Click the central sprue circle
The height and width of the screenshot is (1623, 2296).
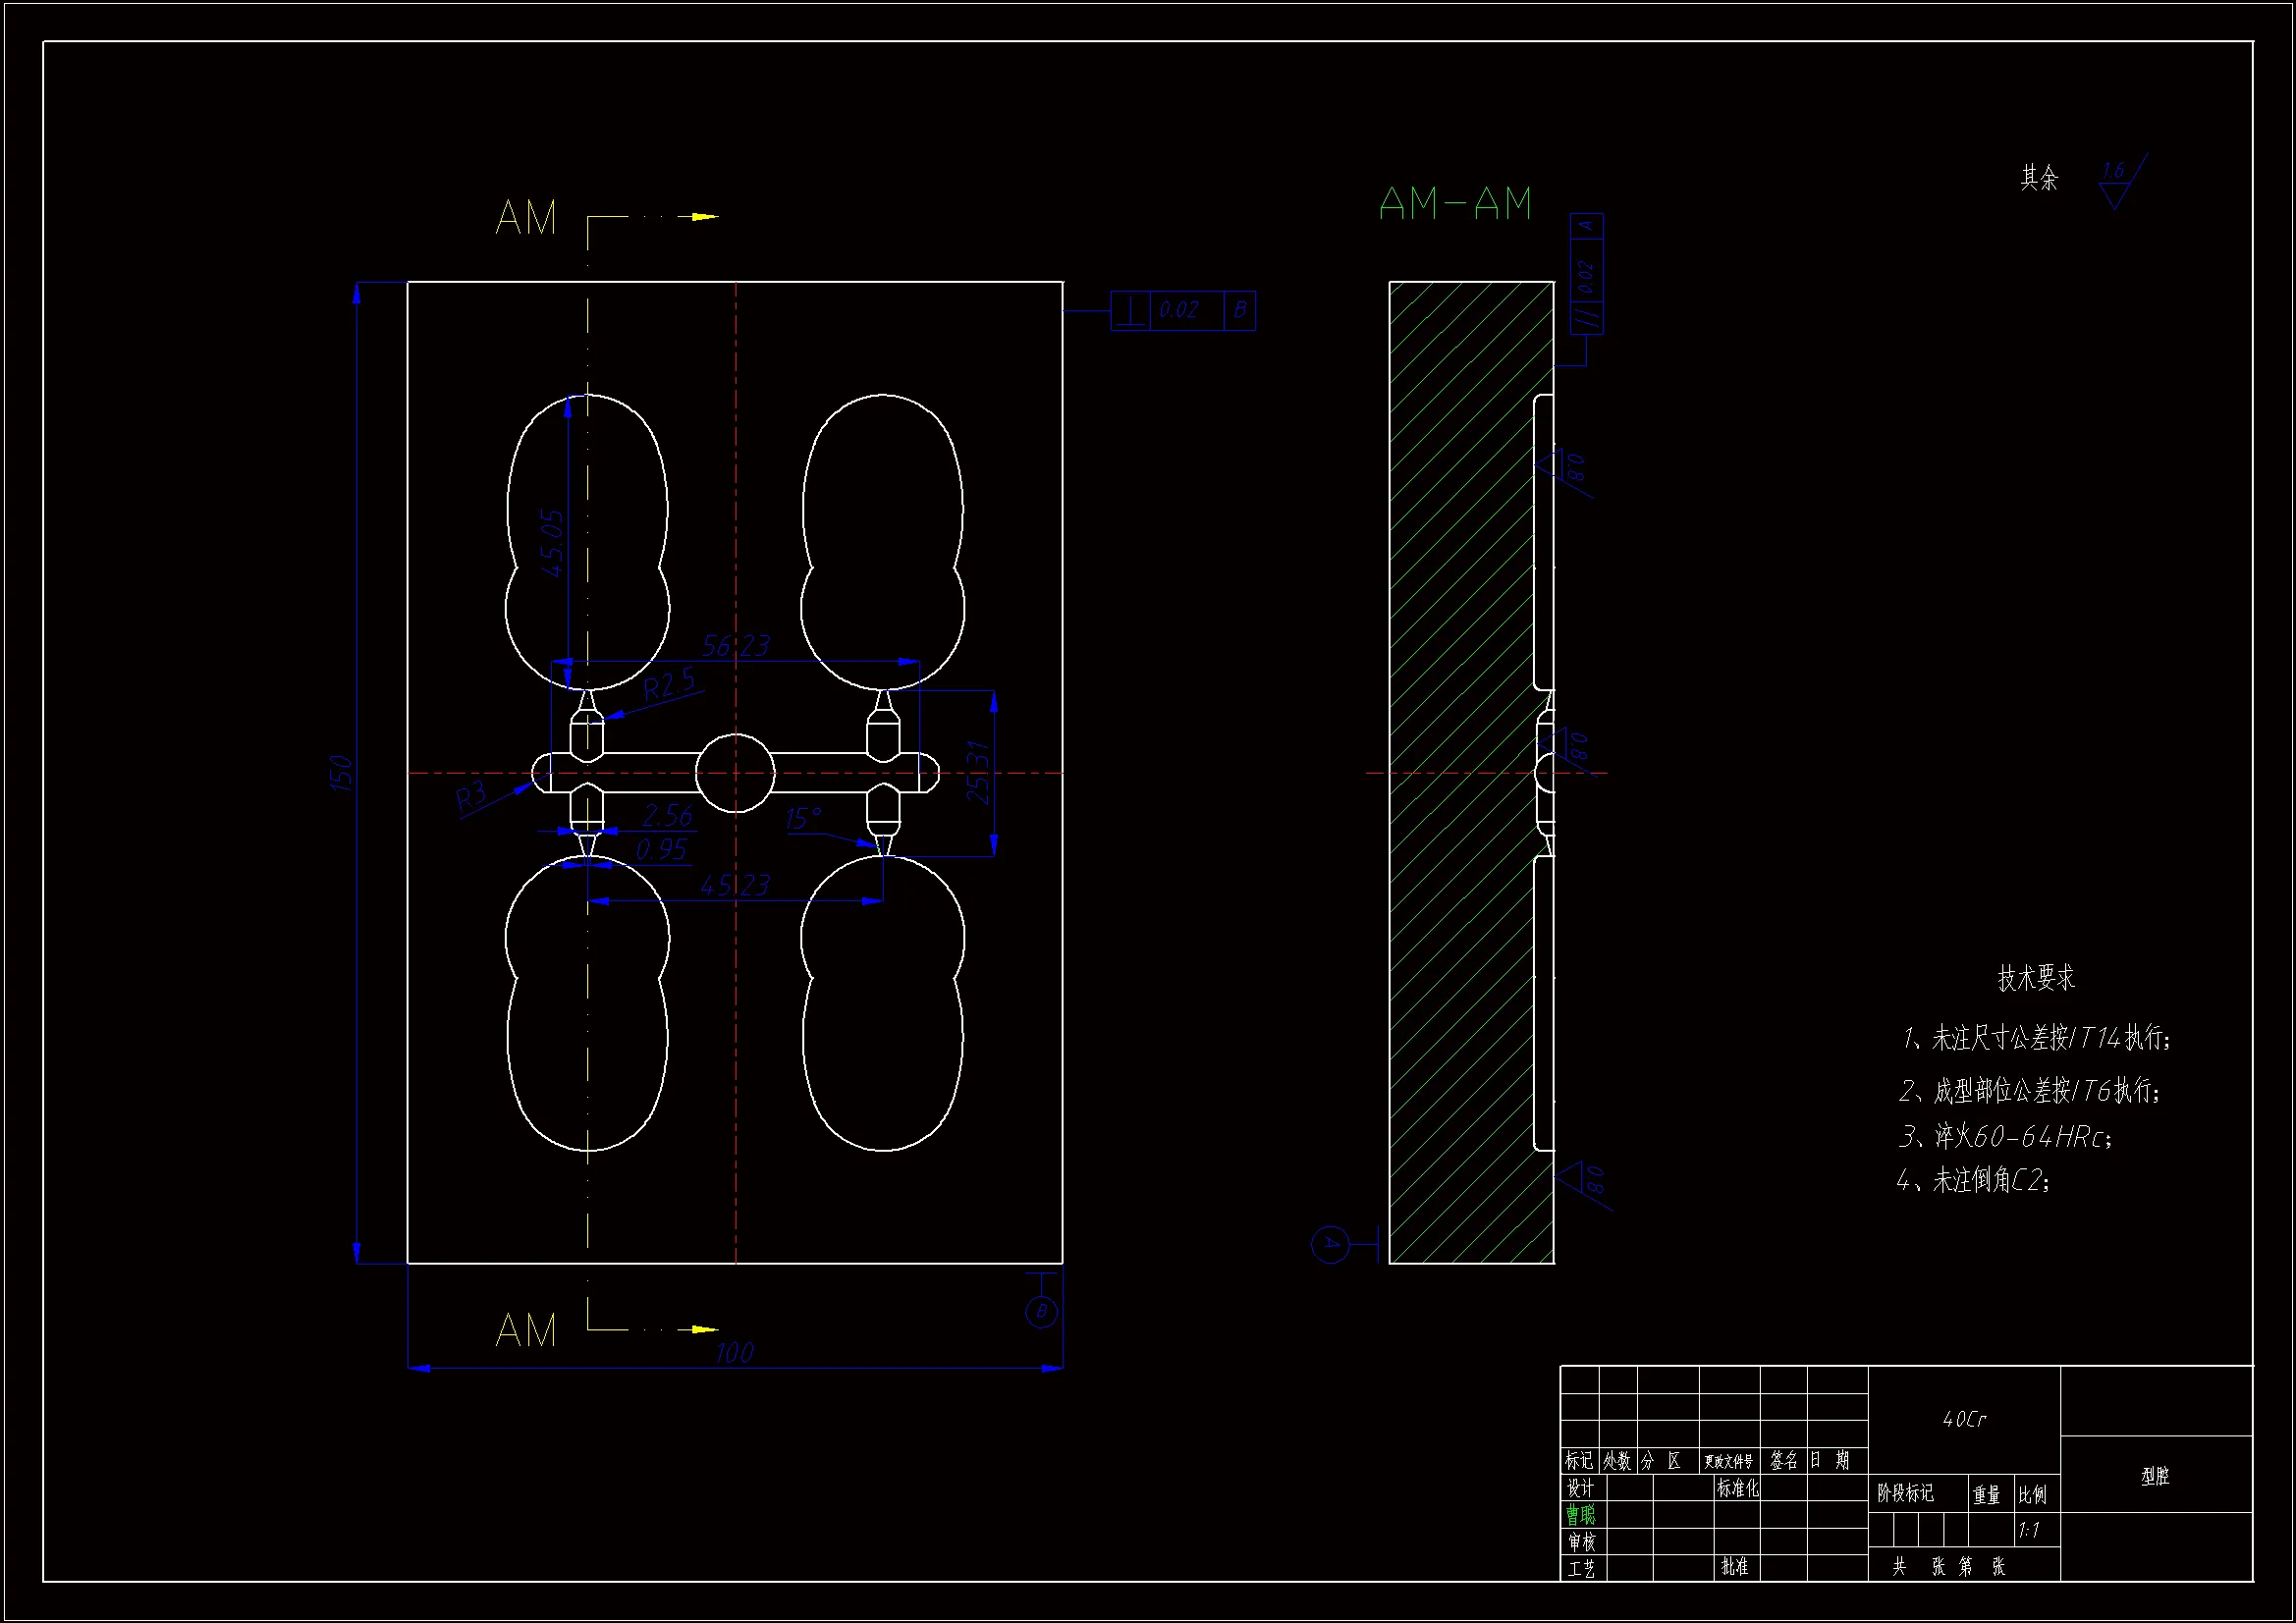tap(735, 772)
